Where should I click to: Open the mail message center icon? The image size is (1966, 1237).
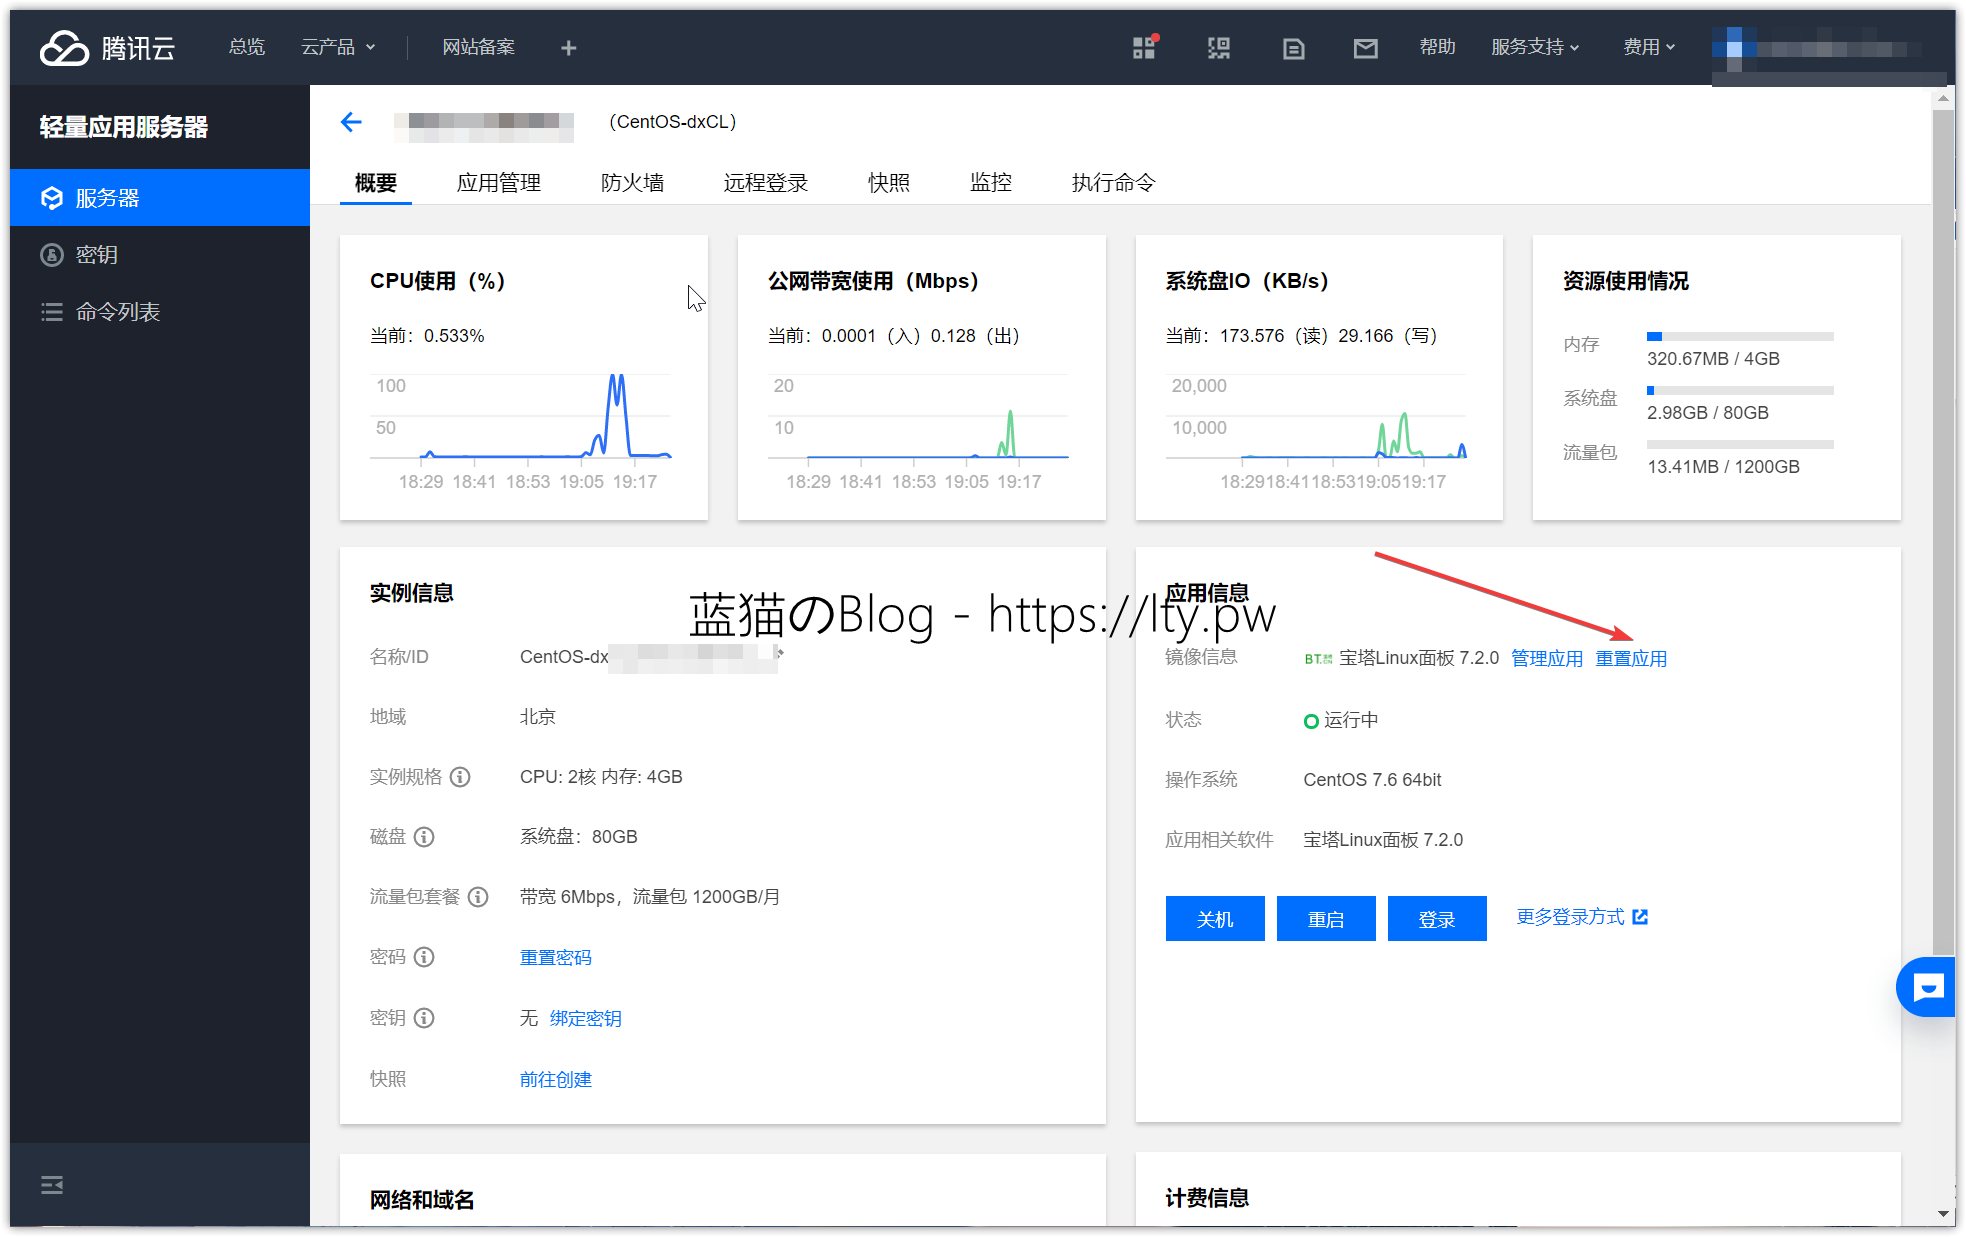click(x=1365, y=48)
